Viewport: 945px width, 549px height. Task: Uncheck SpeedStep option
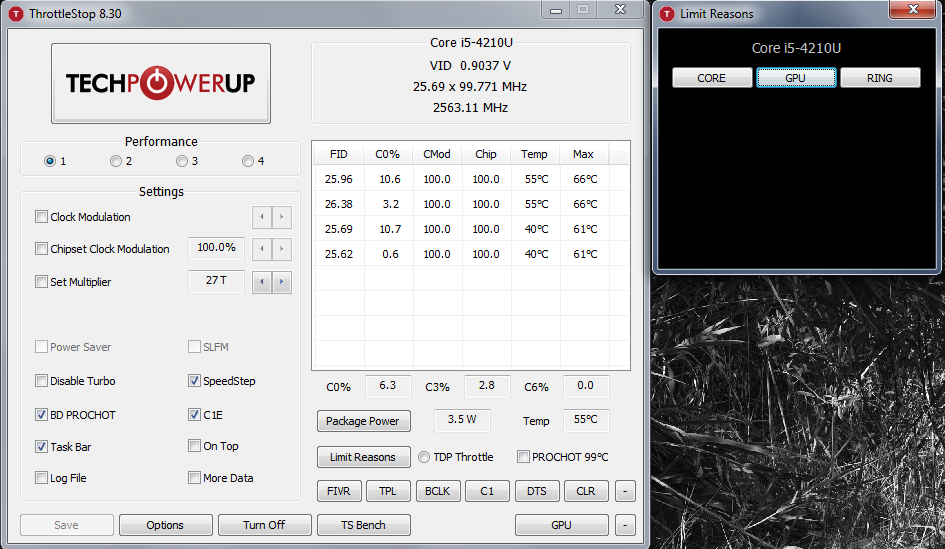pos(194,380)
